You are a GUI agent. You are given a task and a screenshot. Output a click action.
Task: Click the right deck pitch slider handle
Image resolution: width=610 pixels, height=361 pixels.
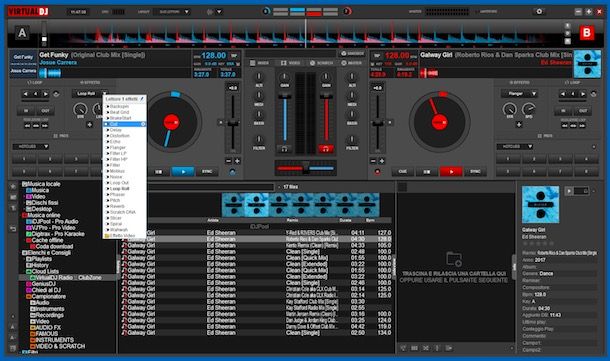click(x=377, y=123)
